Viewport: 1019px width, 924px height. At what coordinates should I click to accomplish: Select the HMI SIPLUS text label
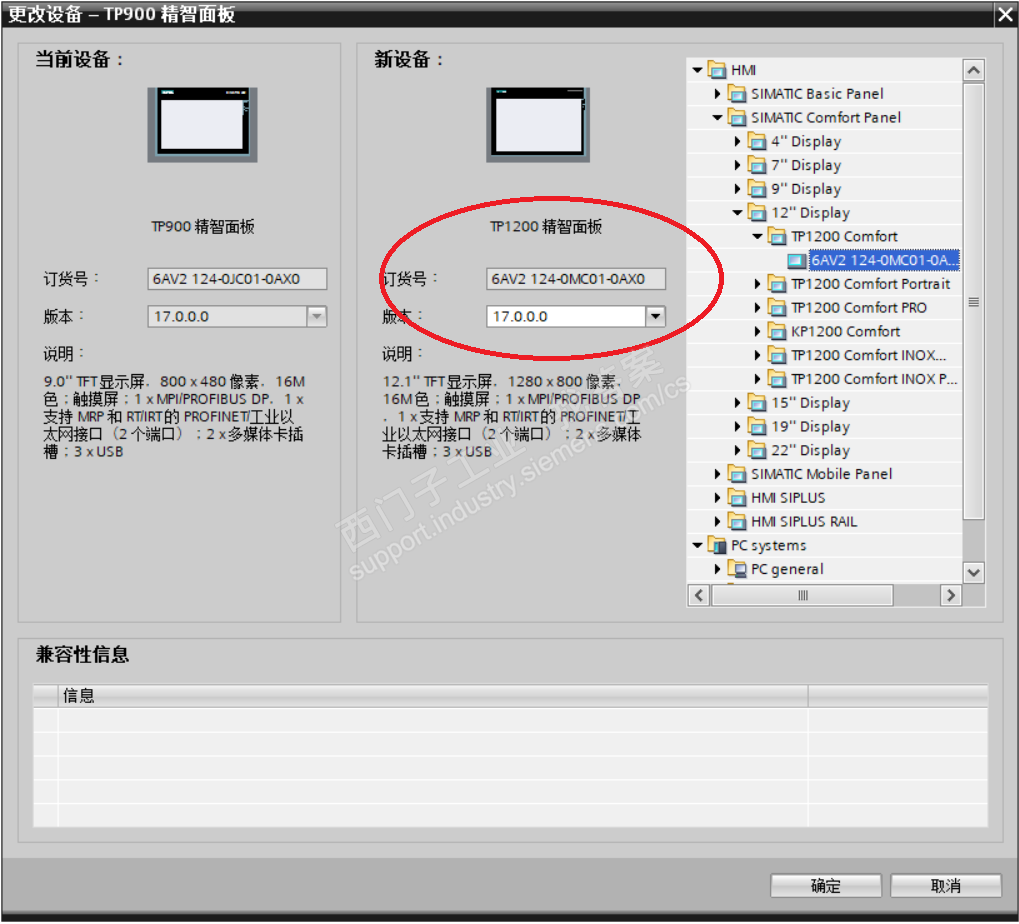point(788,498)
